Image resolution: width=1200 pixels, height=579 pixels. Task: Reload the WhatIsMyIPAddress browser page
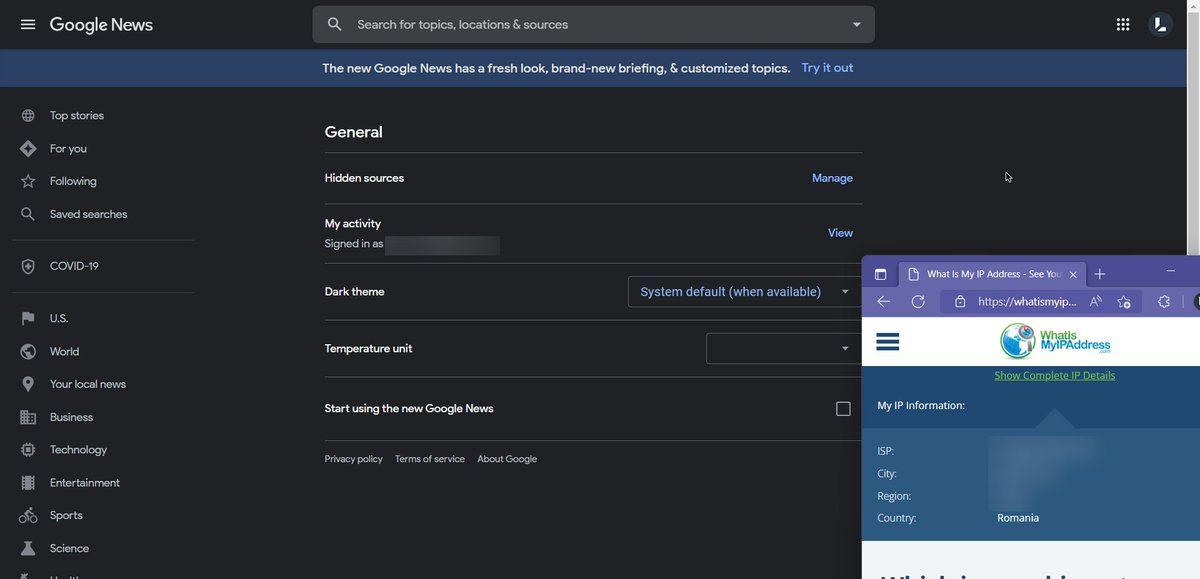coord(918,301)
